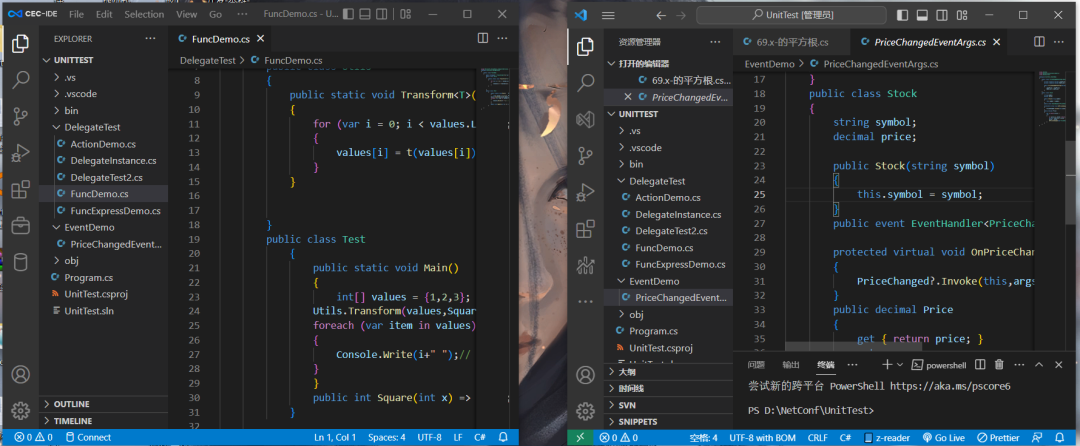
Task: Click Connect in CEC-IDE status bar
Action: 88,437
